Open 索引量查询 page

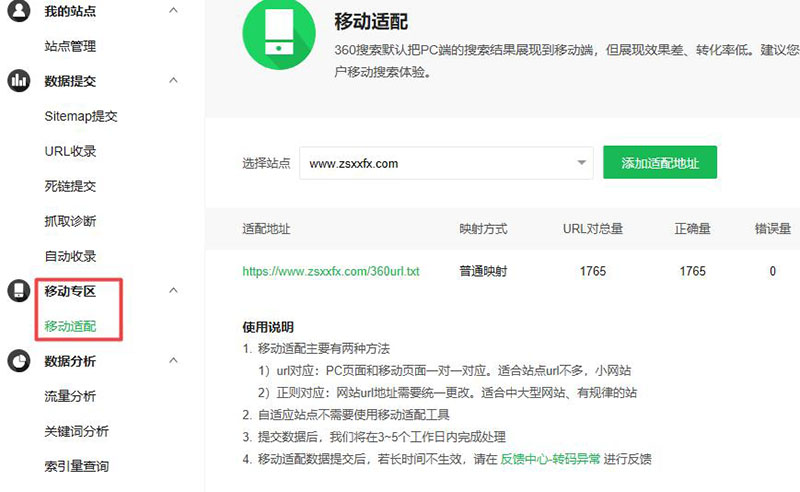(76, 466)
